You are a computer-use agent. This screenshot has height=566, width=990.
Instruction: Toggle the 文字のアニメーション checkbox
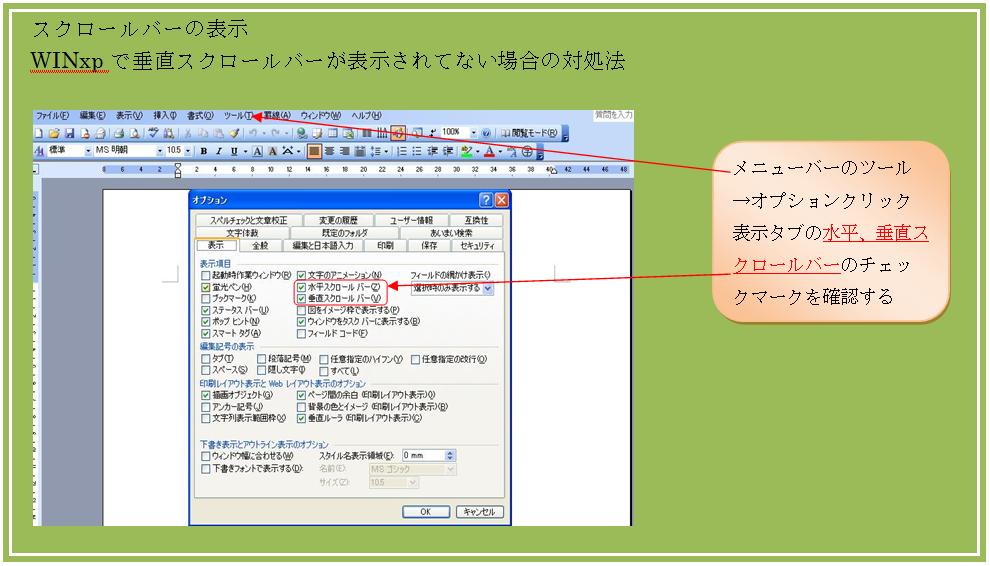pyautogui.click(x=301, y=275)
